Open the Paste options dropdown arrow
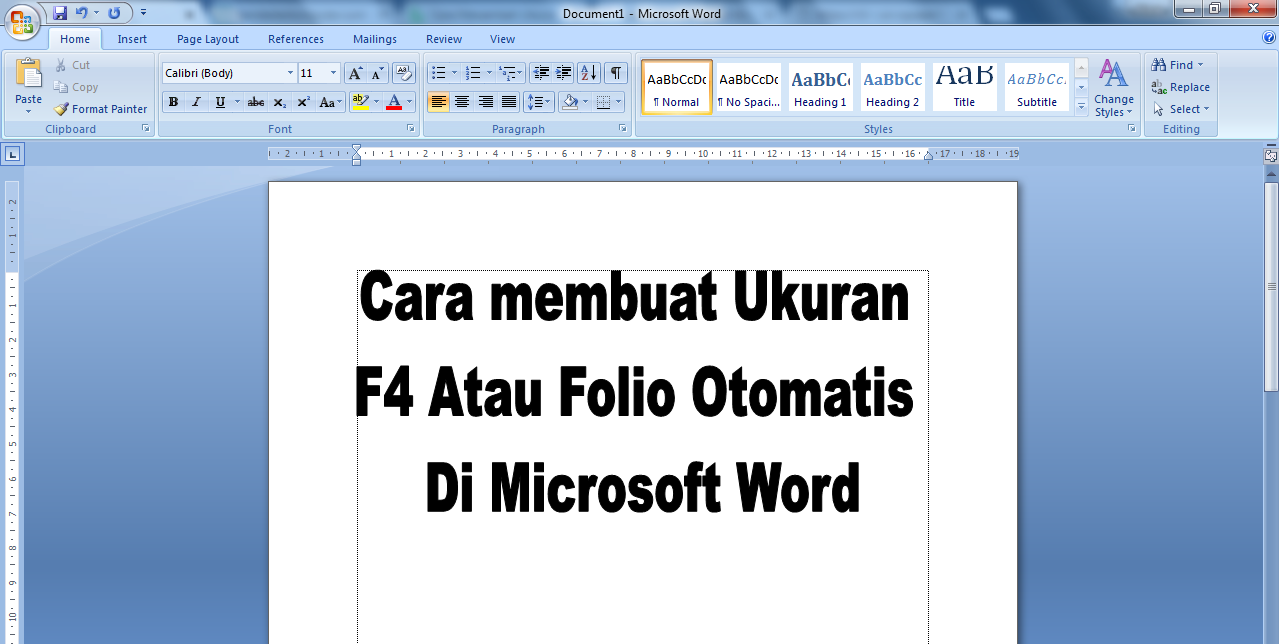This screenshot has height=644, width=1279. [x=29, y=111]
